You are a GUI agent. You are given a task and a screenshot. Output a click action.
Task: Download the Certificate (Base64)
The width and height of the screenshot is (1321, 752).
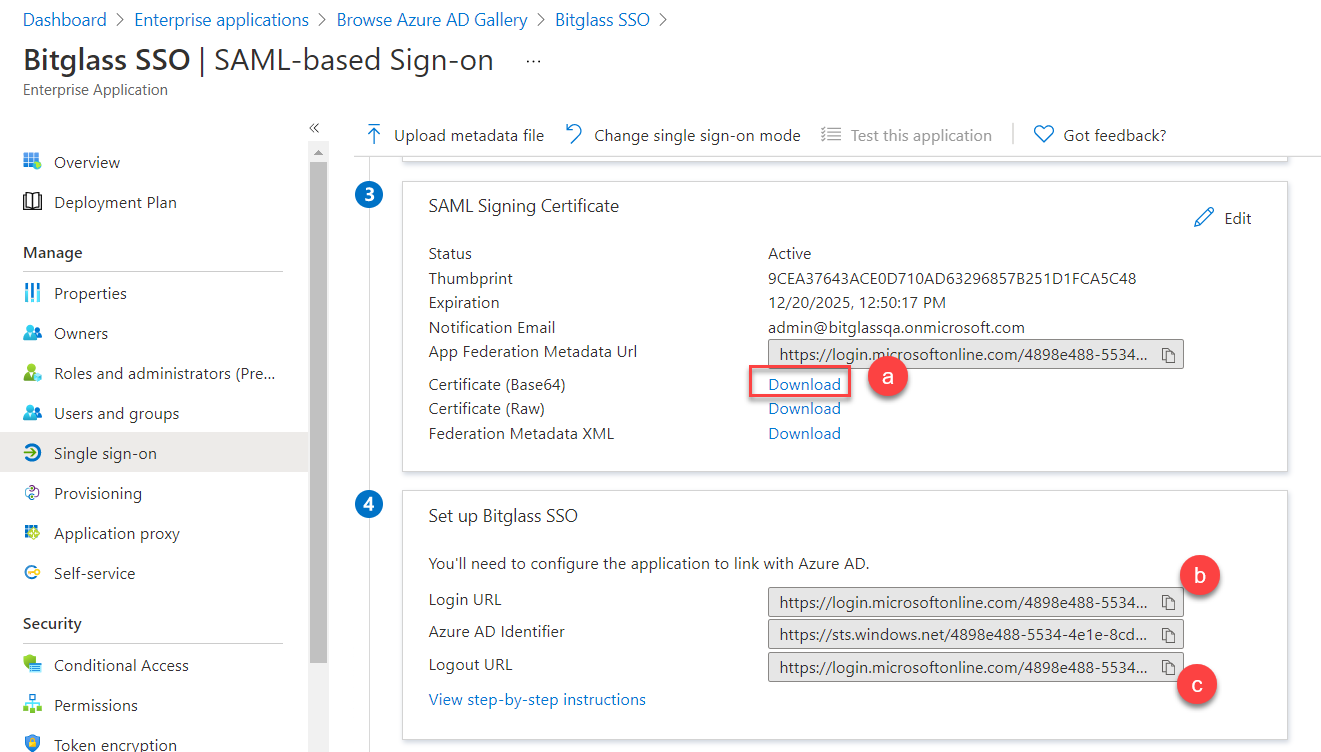[x=804, y=383]
